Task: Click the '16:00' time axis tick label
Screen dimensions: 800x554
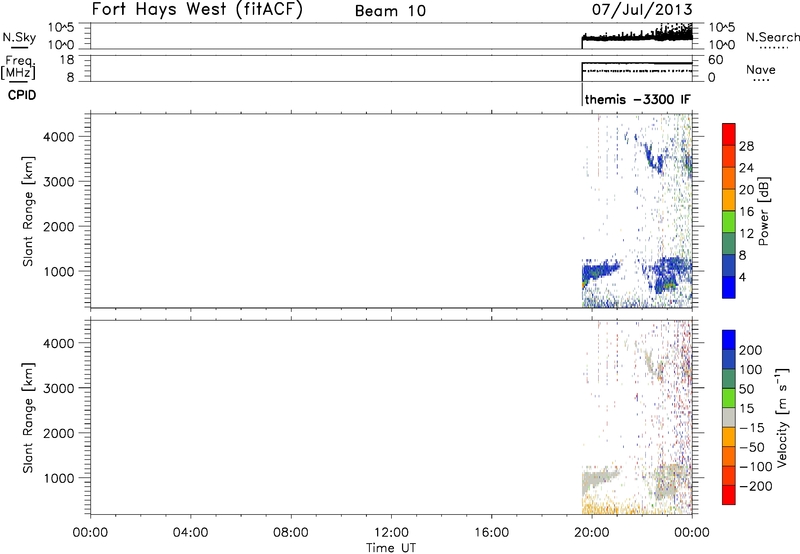Action: [x=491, y=533]
